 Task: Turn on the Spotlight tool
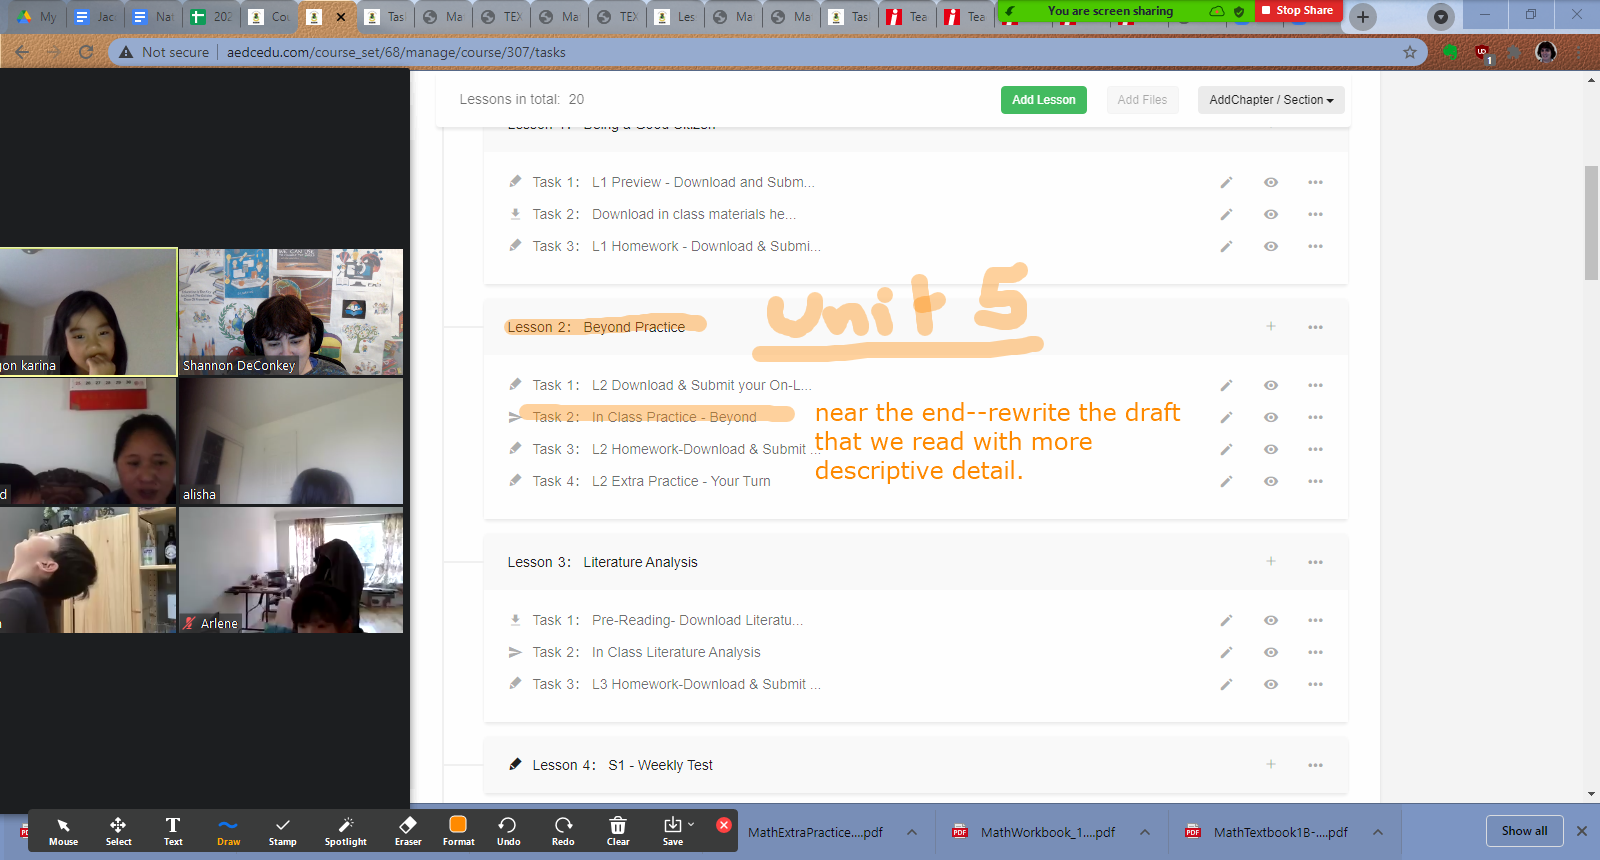point(345,831)
